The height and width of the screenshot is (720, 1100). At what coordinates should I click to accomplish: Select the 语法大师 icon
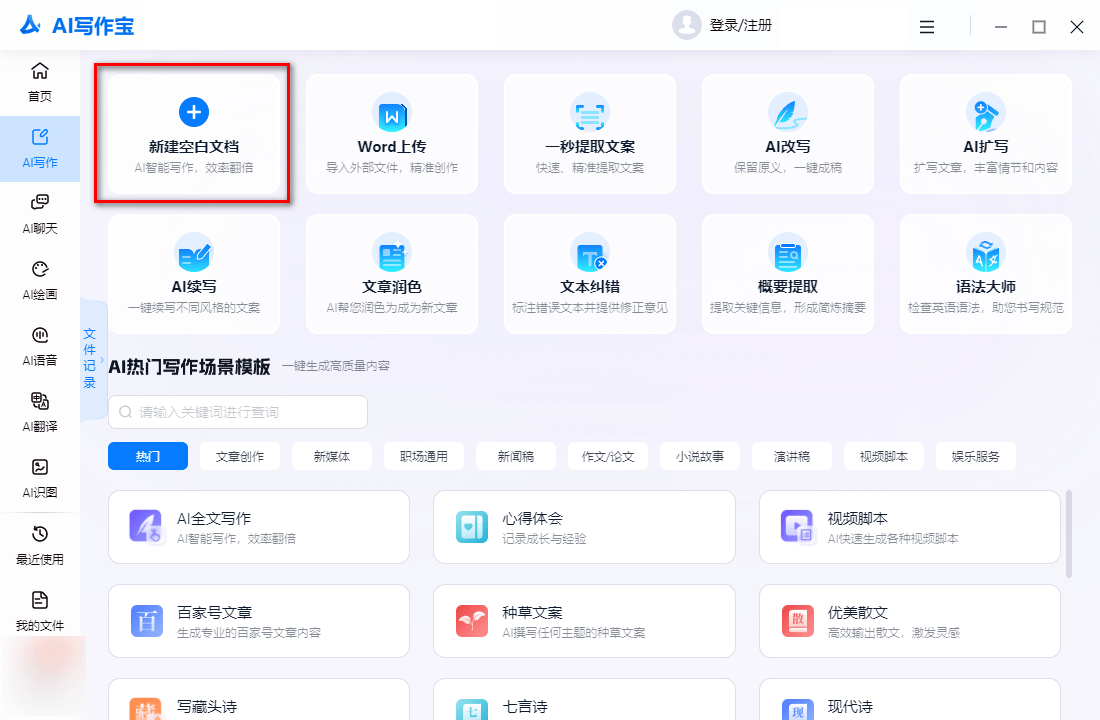click(x=985, y=253)
